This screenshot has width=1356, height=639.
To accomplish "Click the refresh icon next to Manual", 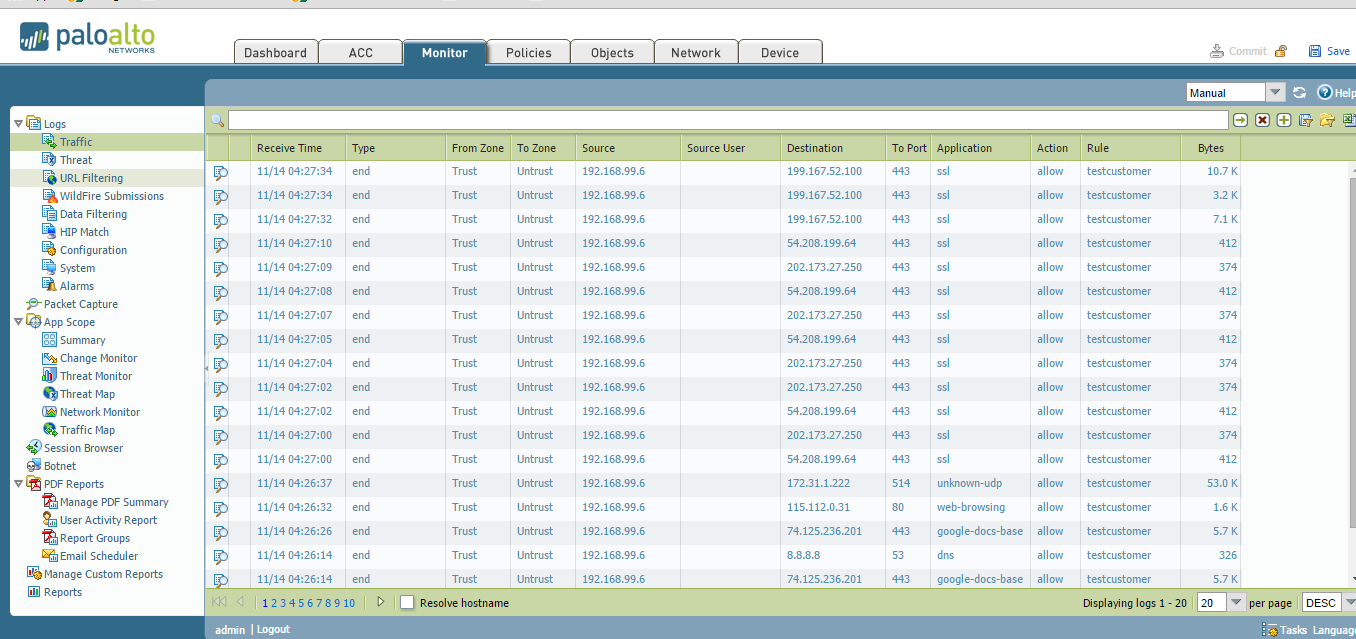I will coord(1299,93).
